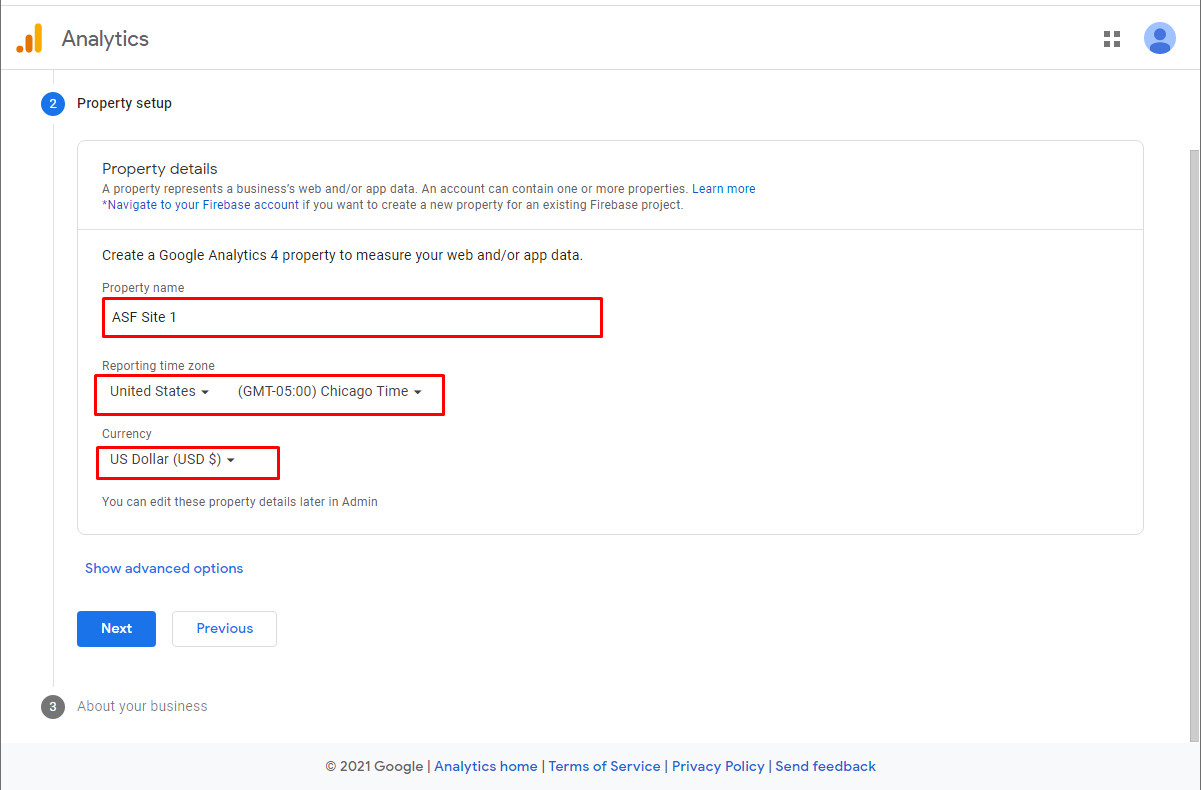Image resolution: width=1201 pixels, height=790 pixels.
Task: Open the Analytics home footer link
Action: [x=486, y=766]
